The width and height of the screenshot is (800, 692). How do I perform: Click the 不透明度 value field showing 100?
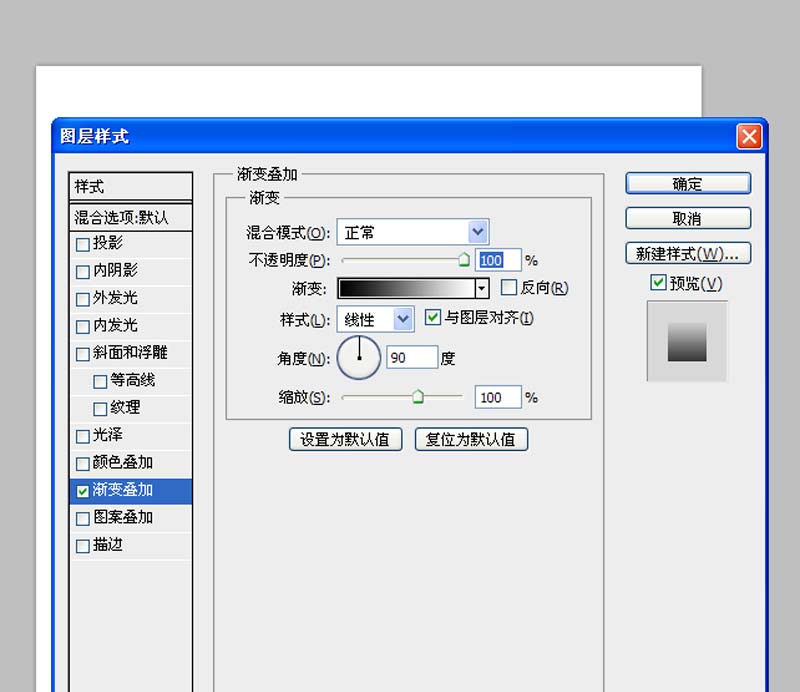click(498, 260)
